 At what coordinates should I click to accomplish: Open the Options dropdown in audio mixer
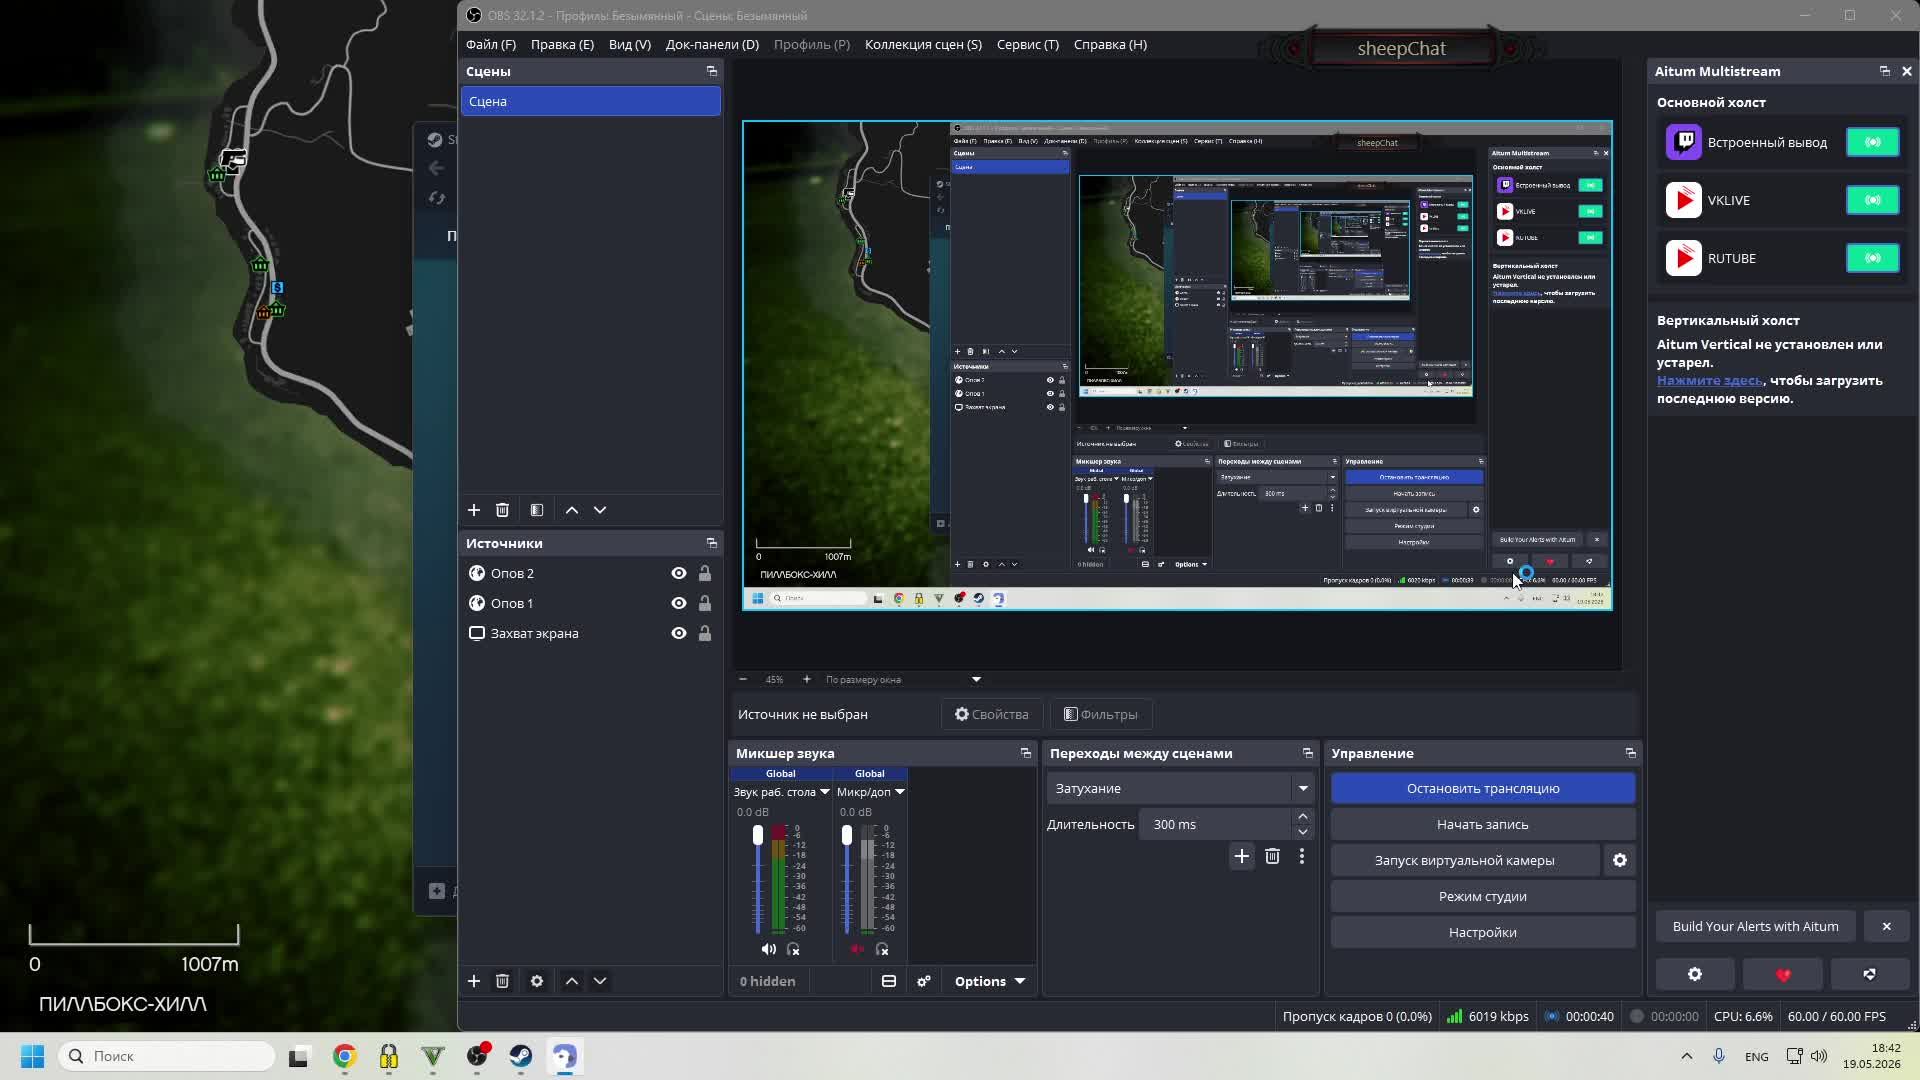[989, 981]
